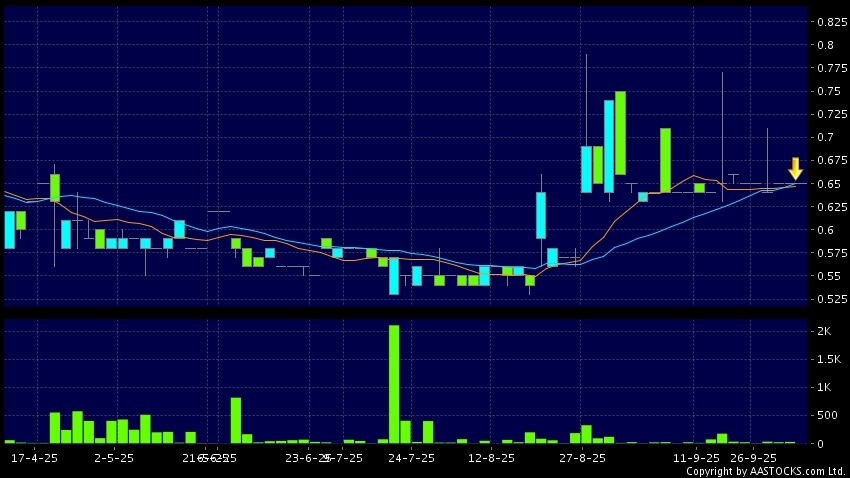This screenshot has height=478, width=850.
Task: Choose the 11-9-25 date label
Action: click(x=696, y=457)
